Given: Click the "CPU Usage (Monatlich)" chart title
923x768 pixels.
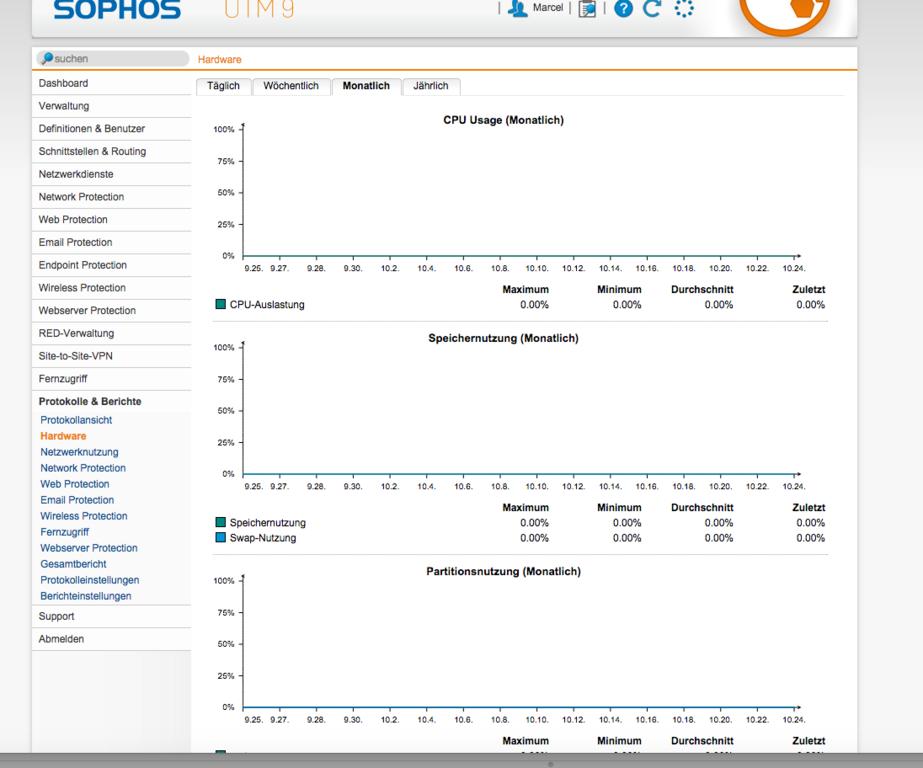Looking at the screenshot, I should coord(503,120).
